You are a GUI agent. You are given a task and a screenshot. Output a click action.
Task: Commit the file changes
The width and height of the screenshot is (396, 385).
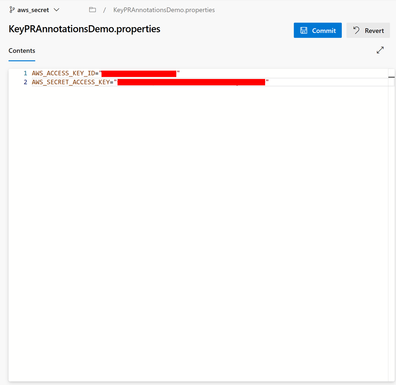point(318,30)
